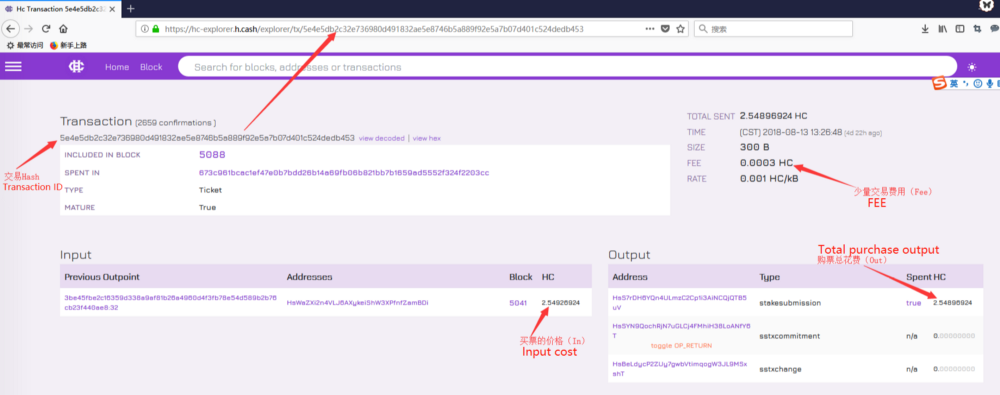
Task: Click the Fee value 0.0003 HC
Action: pos(766,163)
